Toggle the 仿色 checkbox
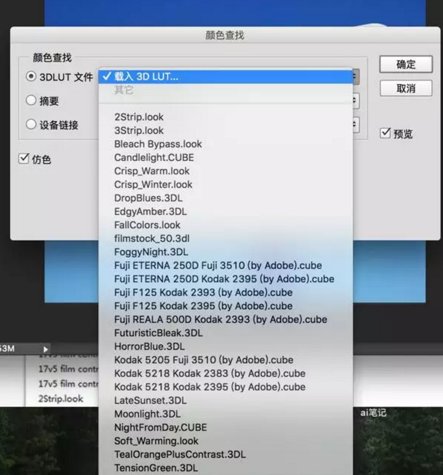 pyautogui.click(x=24, y=158)
